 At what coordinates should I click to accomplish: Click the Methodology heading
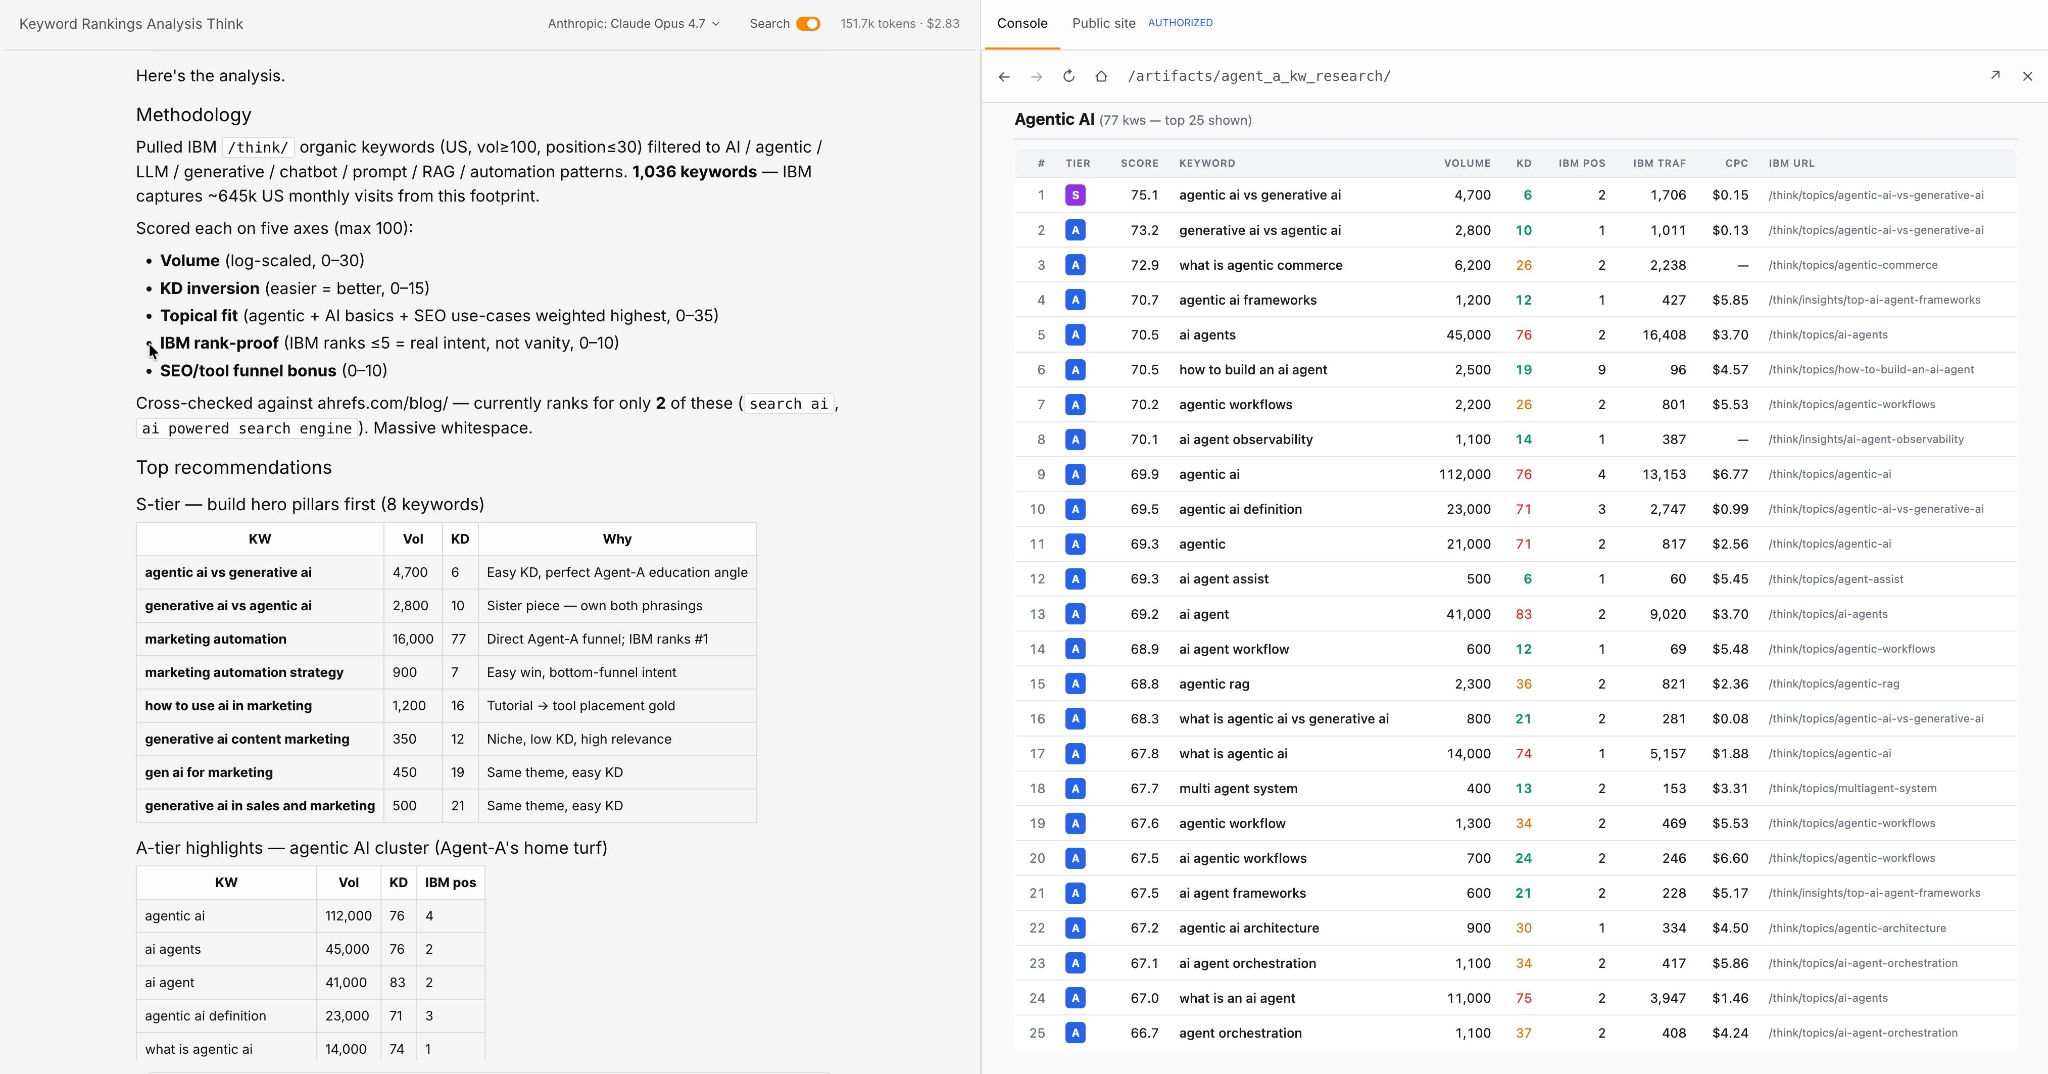click(193, 115)
